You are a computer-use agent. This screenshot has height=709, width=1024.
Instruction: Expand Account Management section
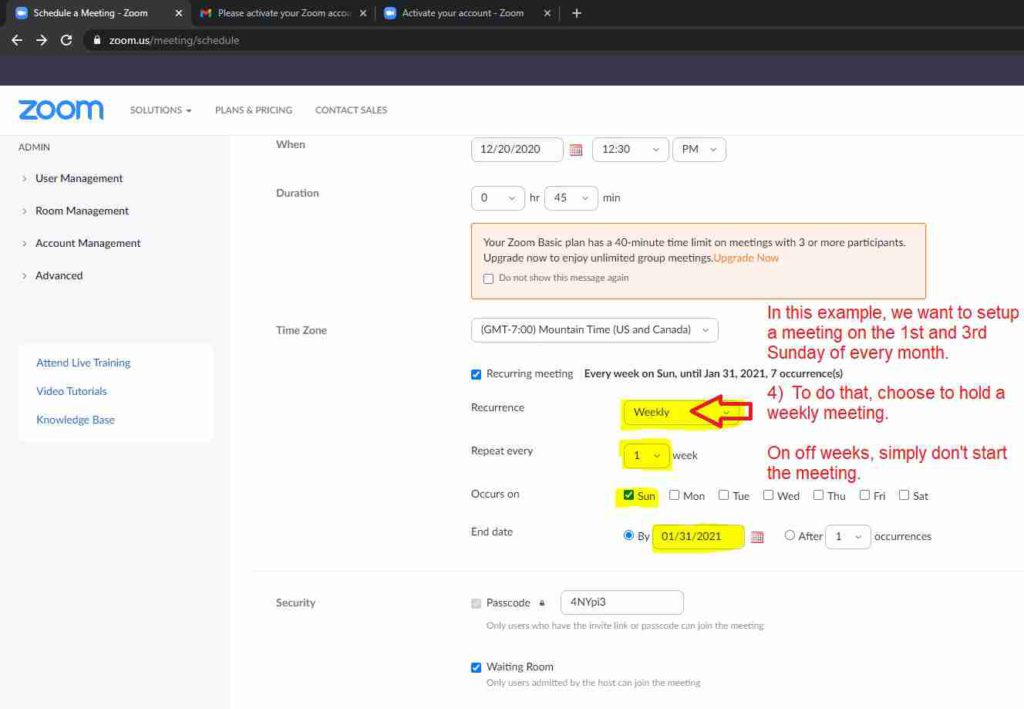pos(88,243)
